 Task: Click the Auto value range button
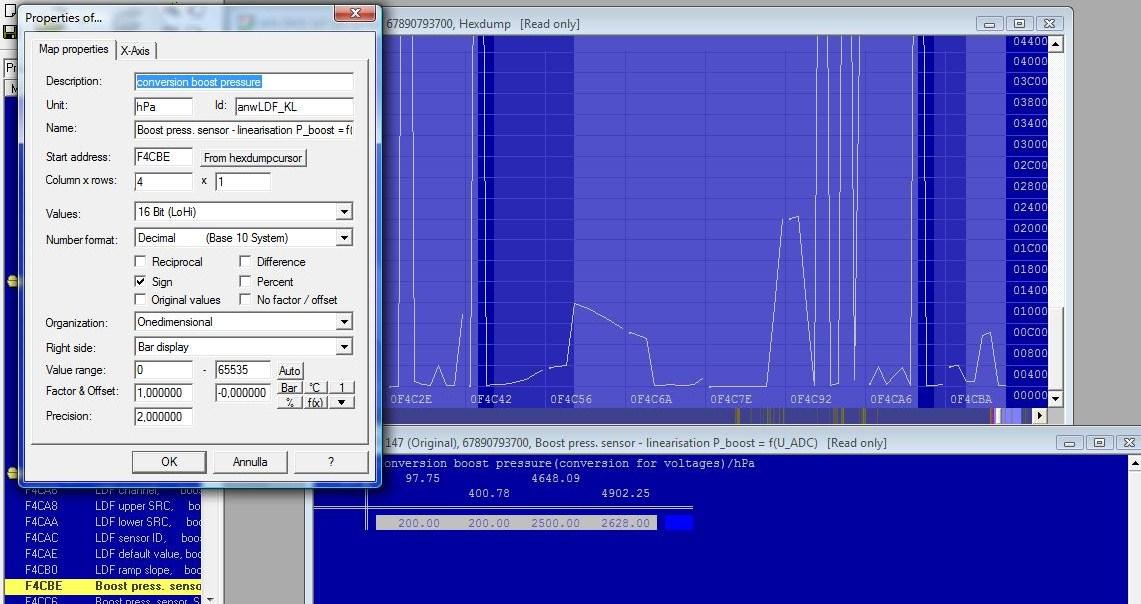pos(290,370)
